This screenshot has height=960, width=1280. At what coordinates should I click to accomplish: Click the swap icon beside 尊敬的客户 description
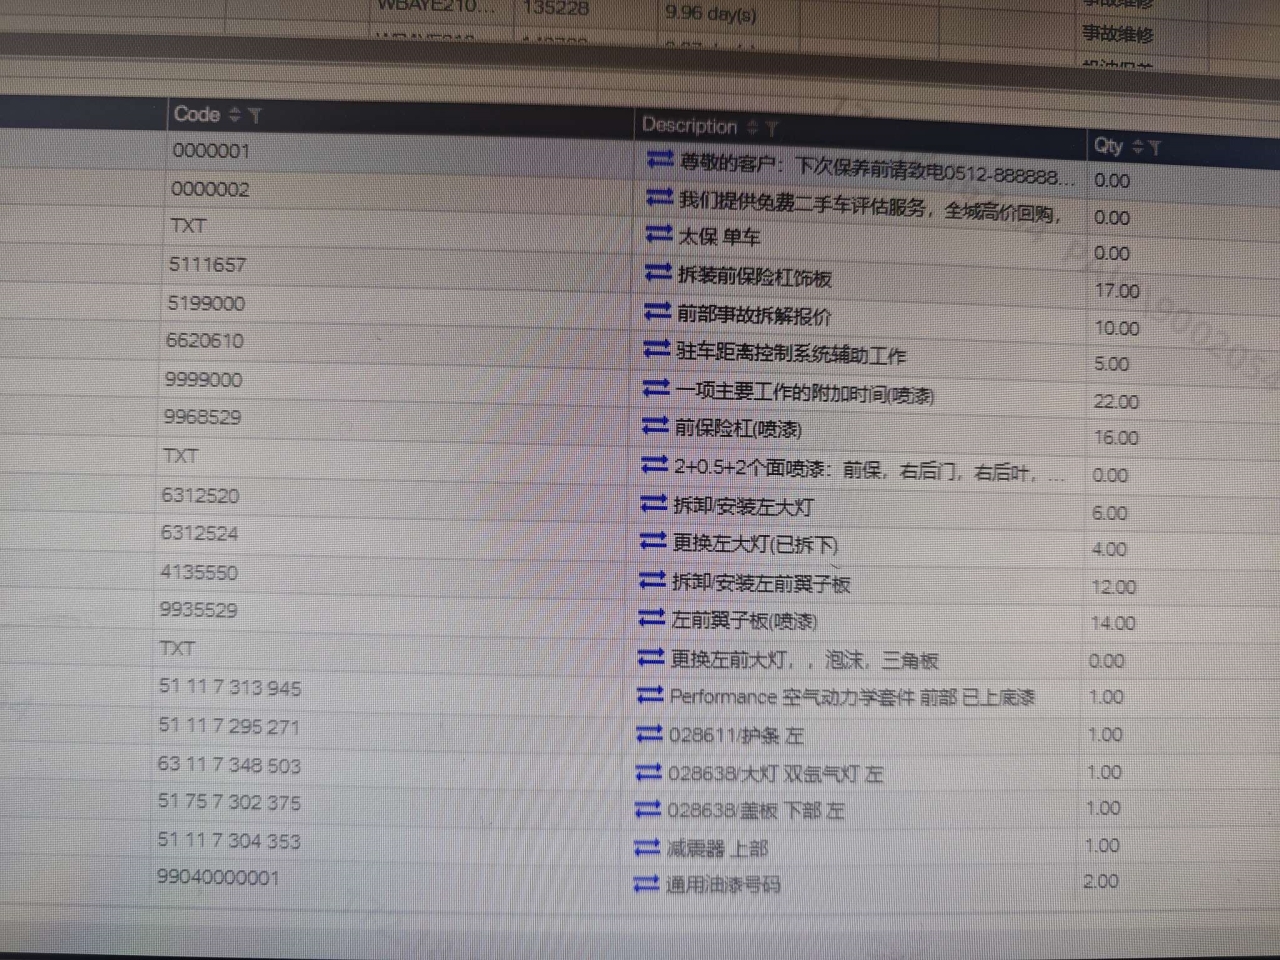point(660,160)
